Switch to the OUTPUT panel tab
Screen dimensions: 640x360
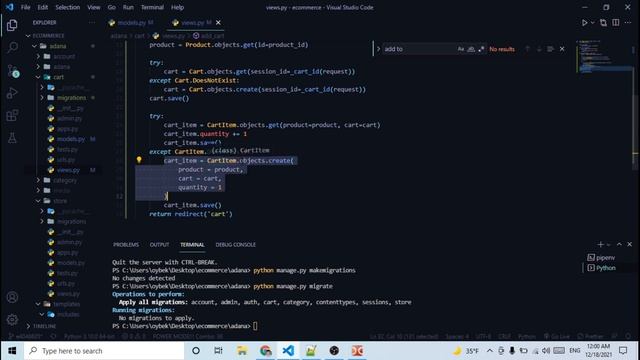tap(159, 244)
